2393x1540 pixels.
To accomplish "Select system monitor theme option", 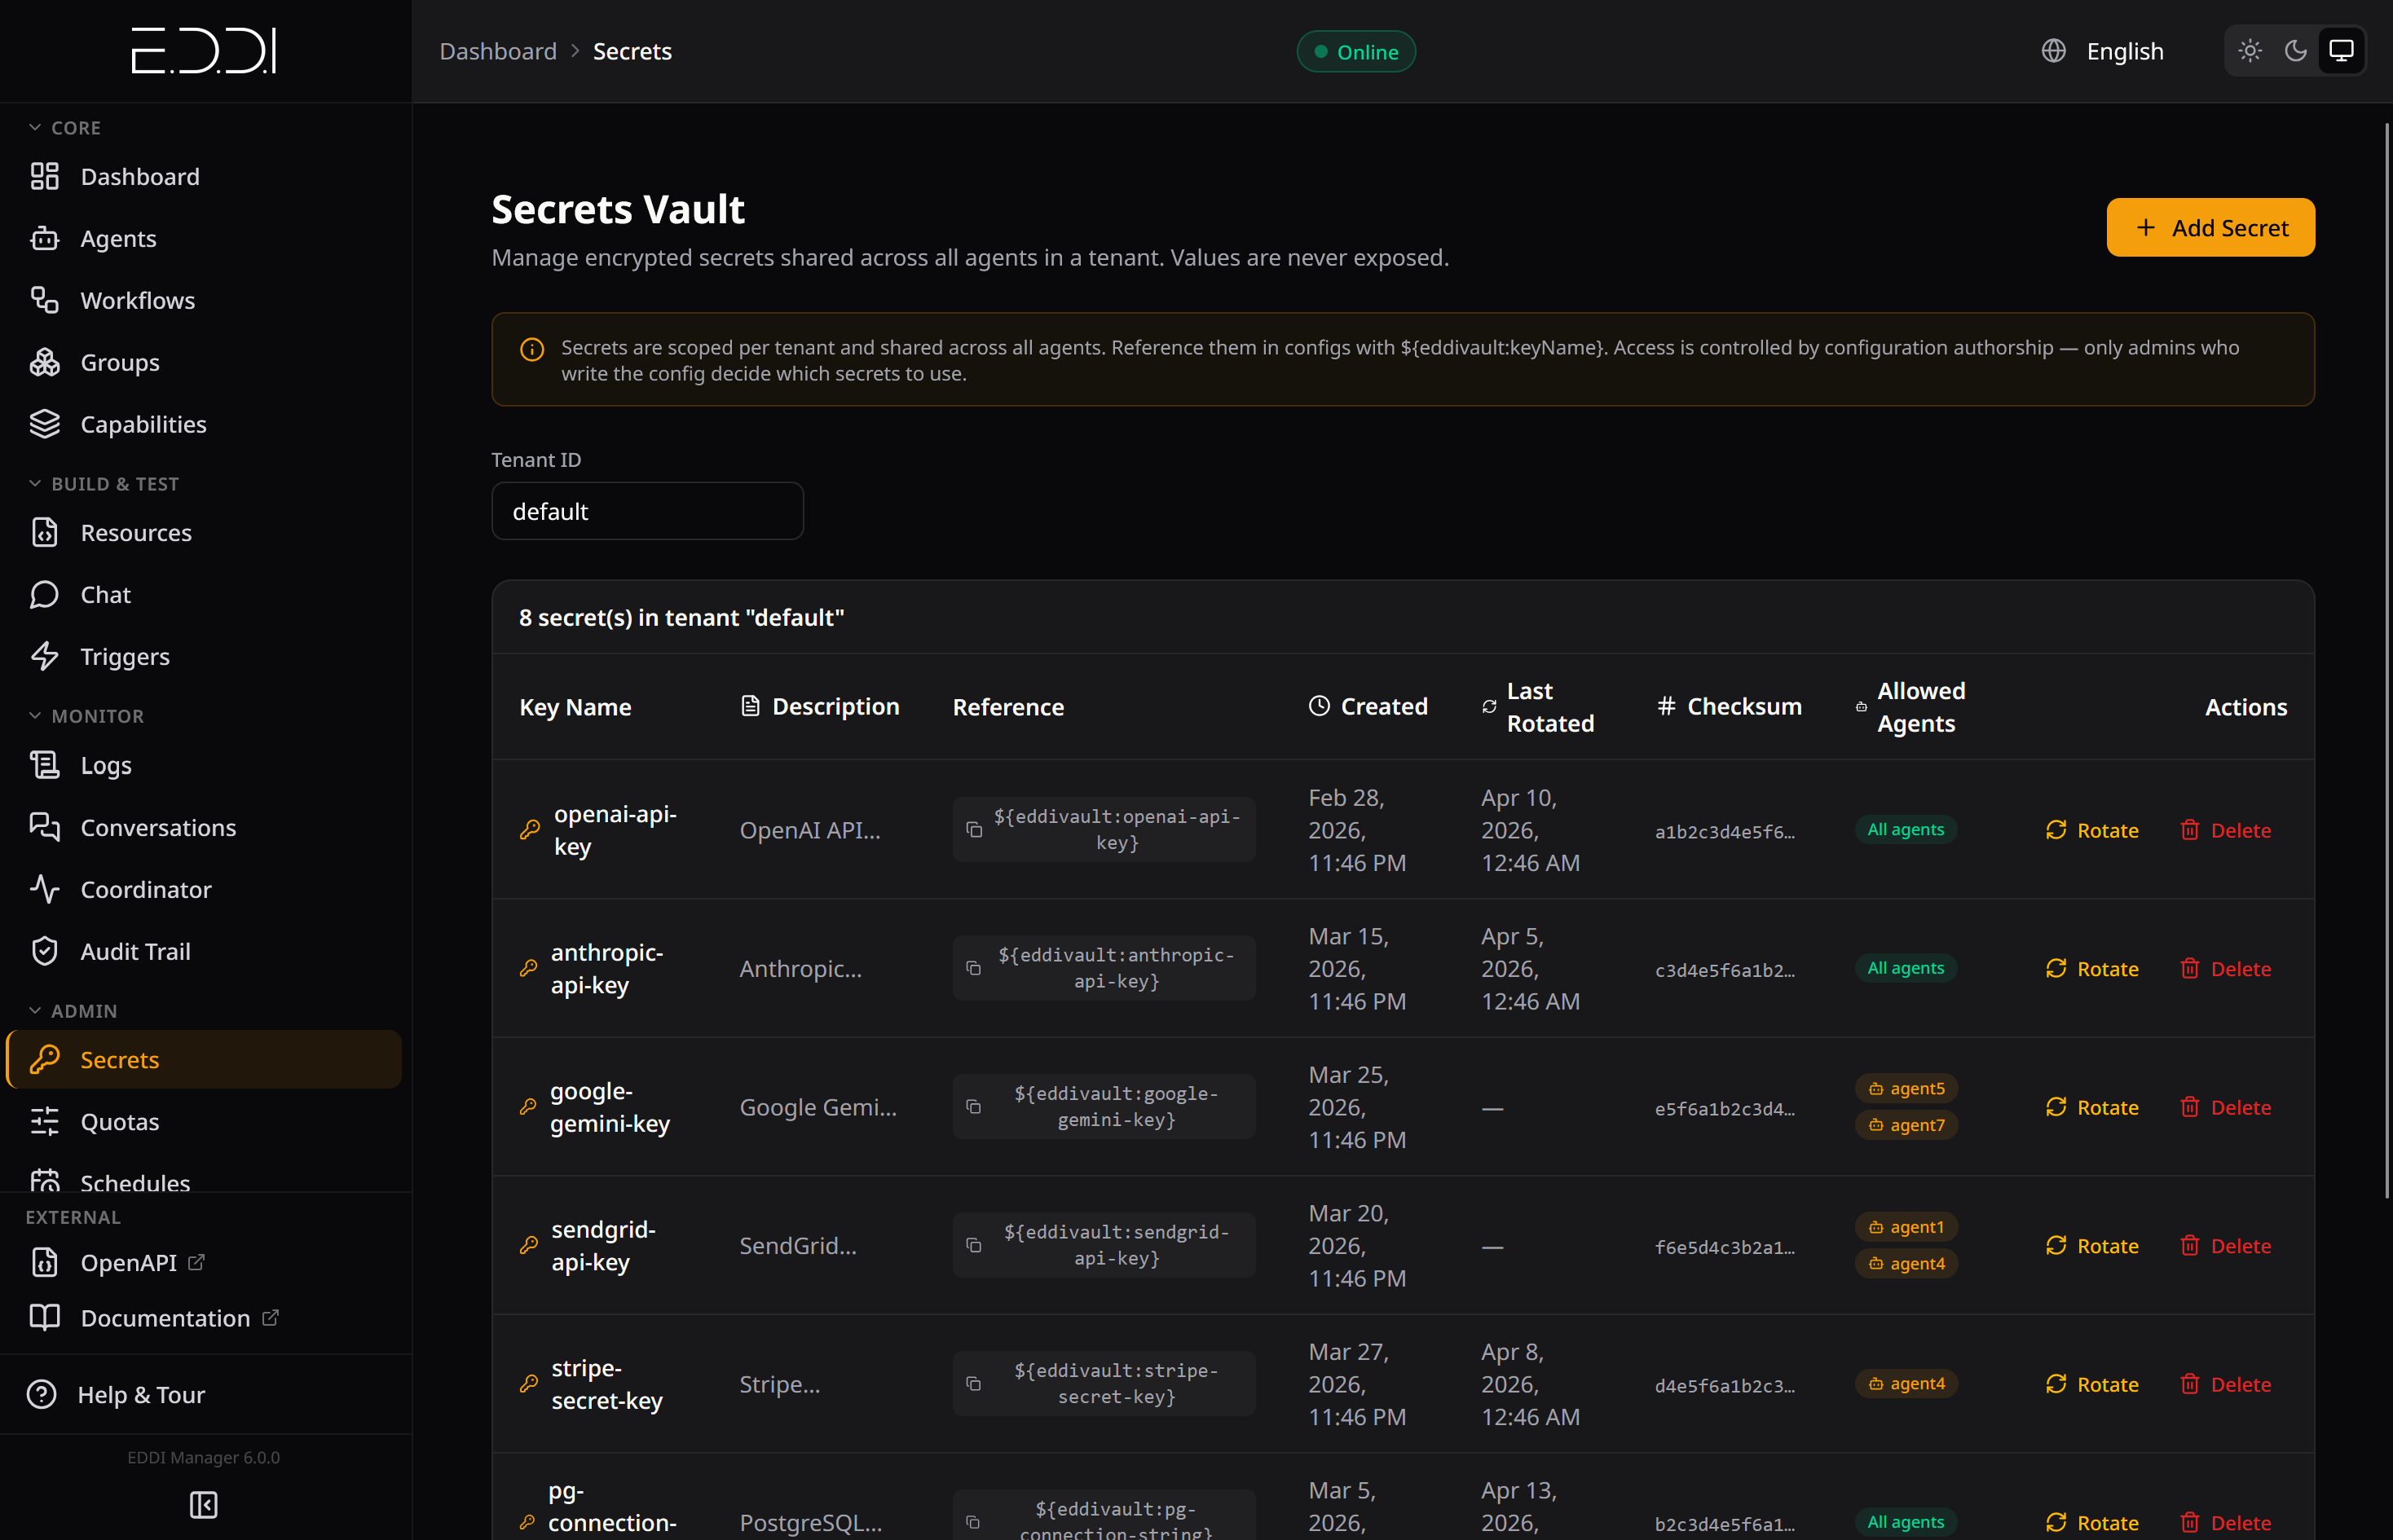I will tap(2341, 51).
